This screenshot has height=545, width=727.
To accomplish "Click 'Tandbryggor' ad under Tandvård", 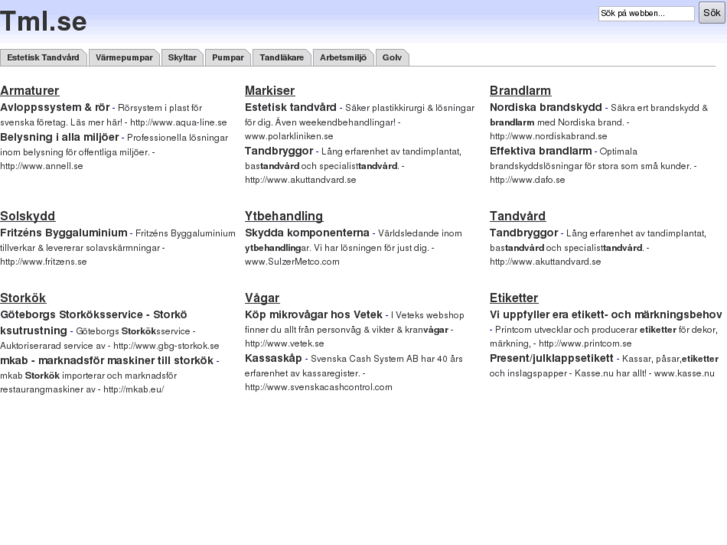I will click(x=524, y=233).
